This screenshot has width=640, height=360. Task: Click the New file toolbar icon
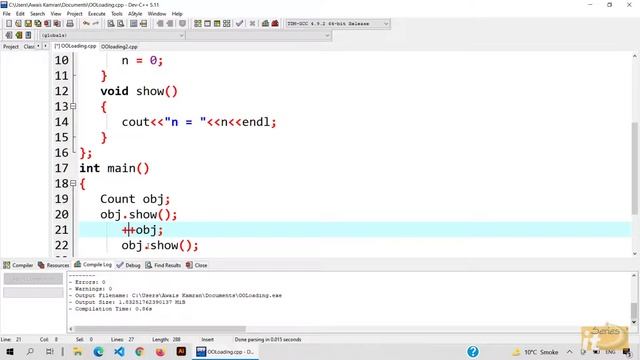(9, 24)
